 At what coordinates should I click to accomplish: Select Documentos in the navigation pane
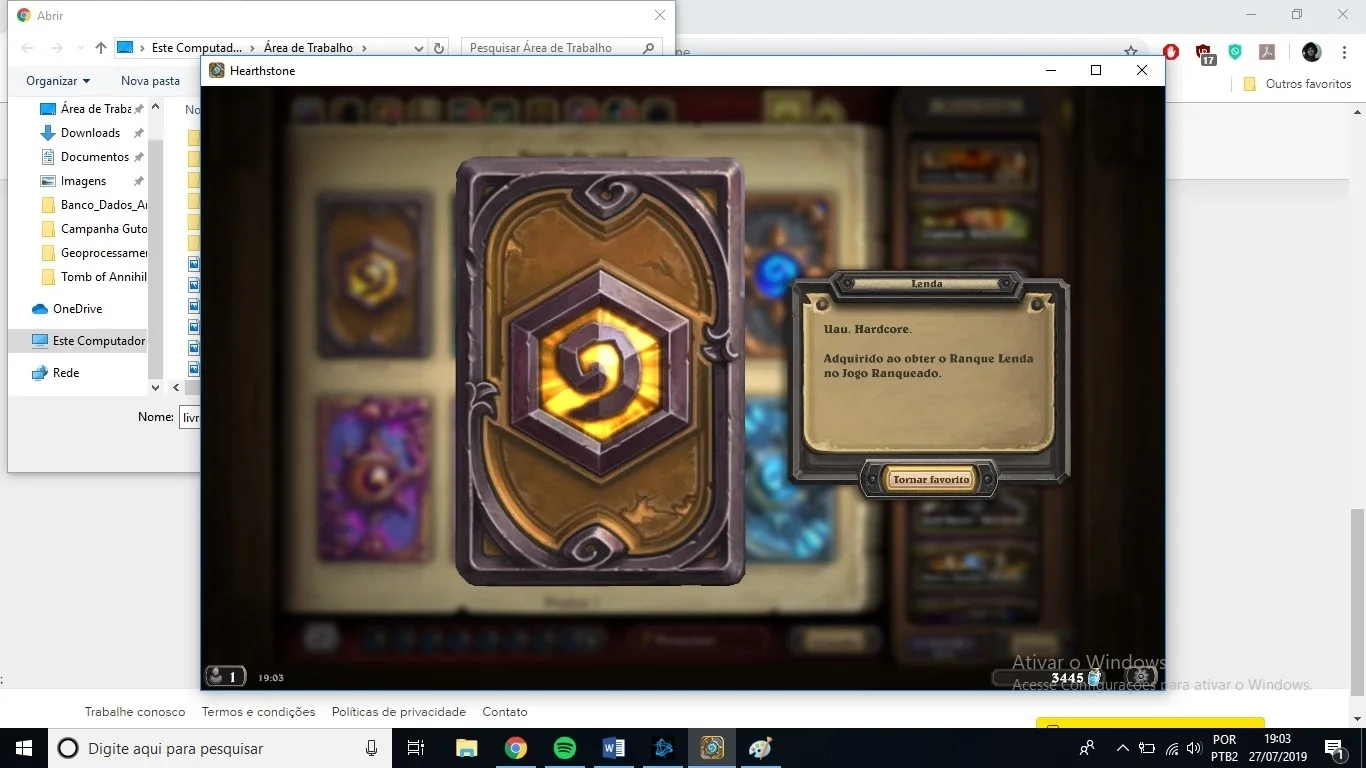click(92, 157)
